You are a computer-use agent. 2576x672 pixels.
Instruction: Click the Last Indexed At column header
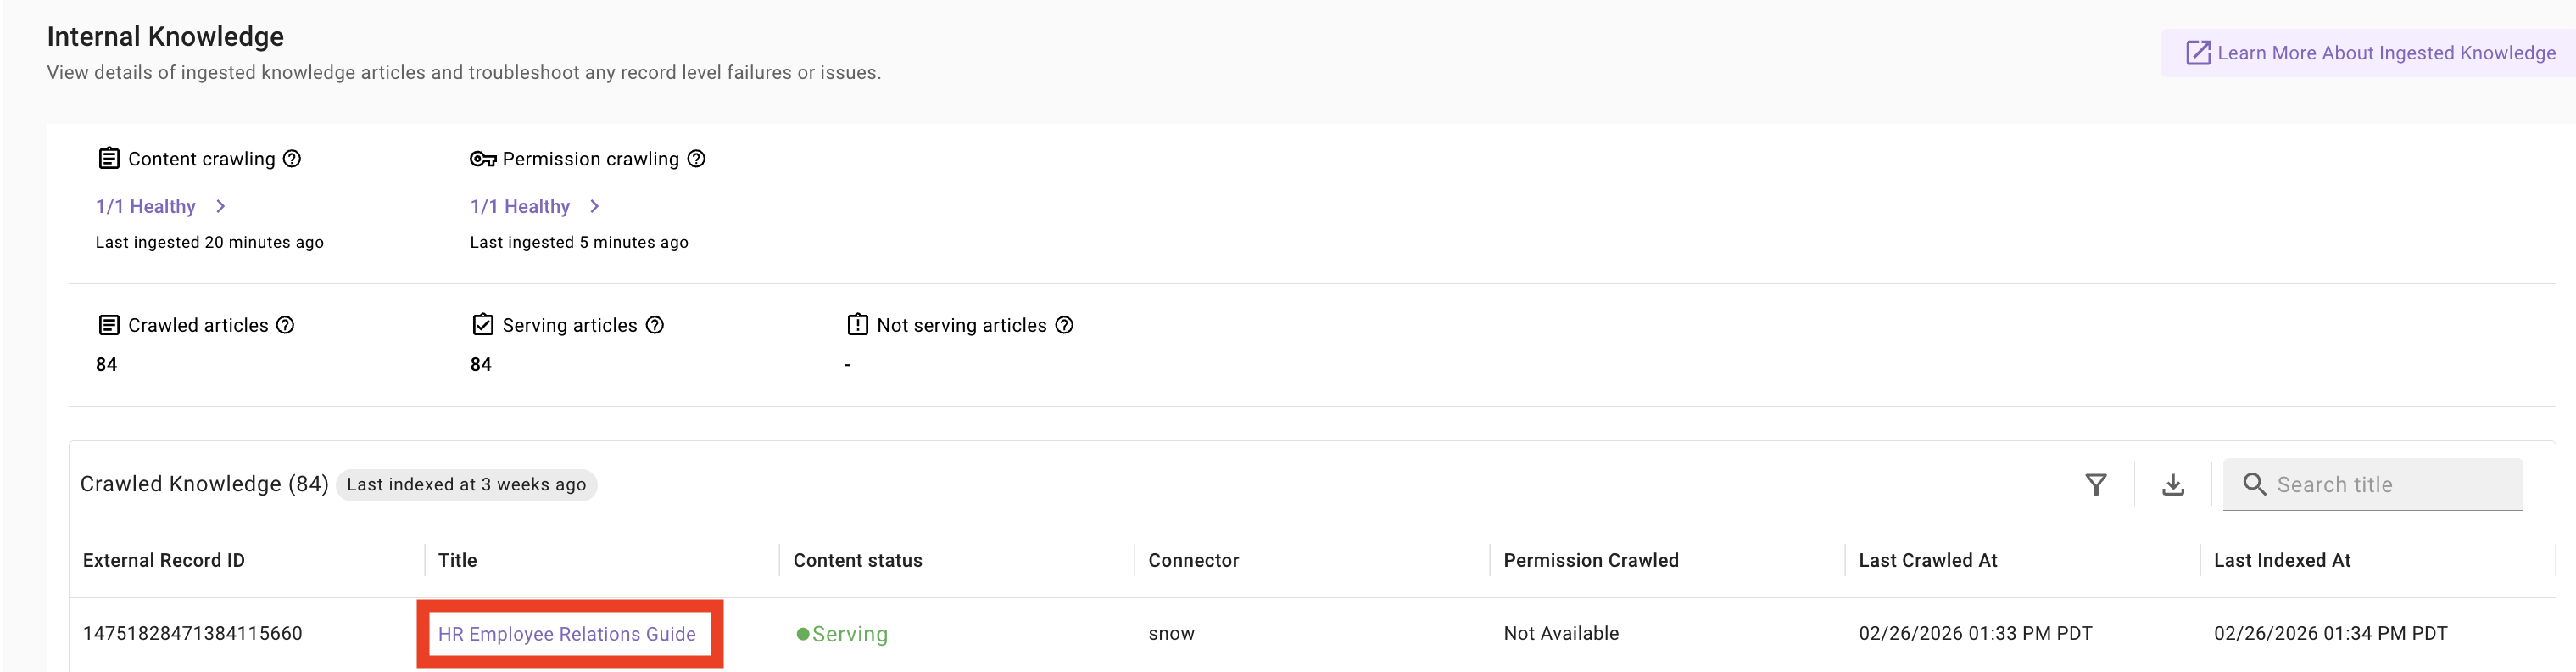2281,560
